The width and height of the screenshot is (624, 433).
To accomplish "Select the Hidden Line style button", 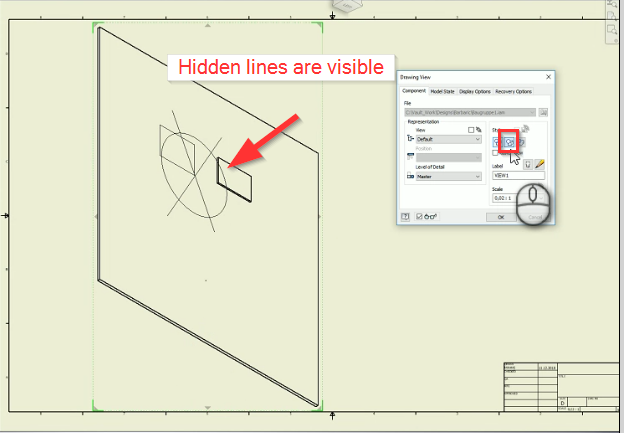I will [496, 142].
